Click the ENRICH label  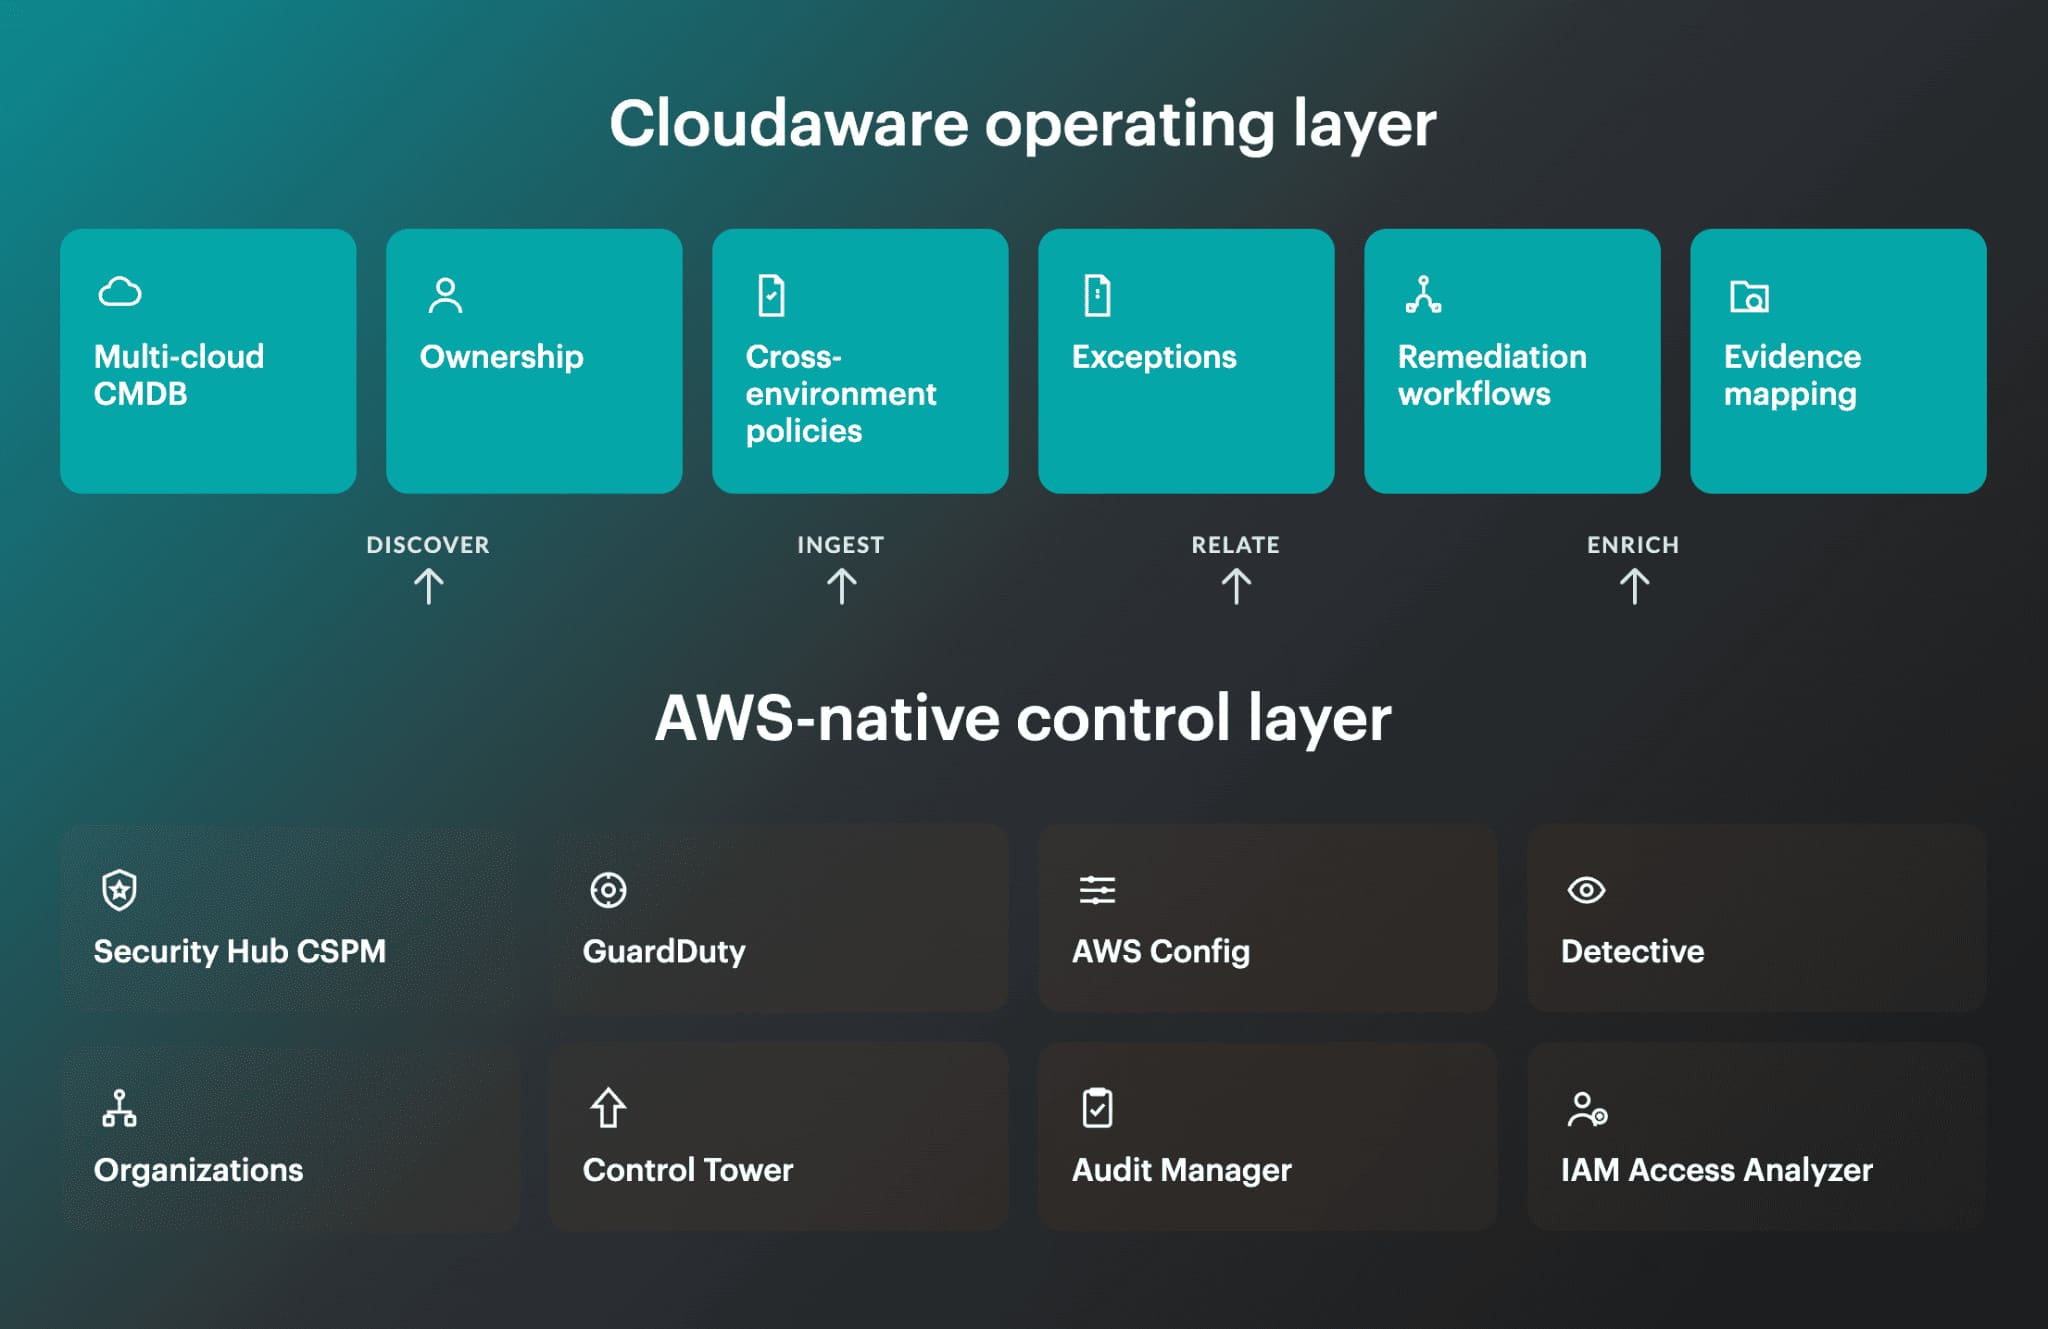click(x=1633, y=545)
